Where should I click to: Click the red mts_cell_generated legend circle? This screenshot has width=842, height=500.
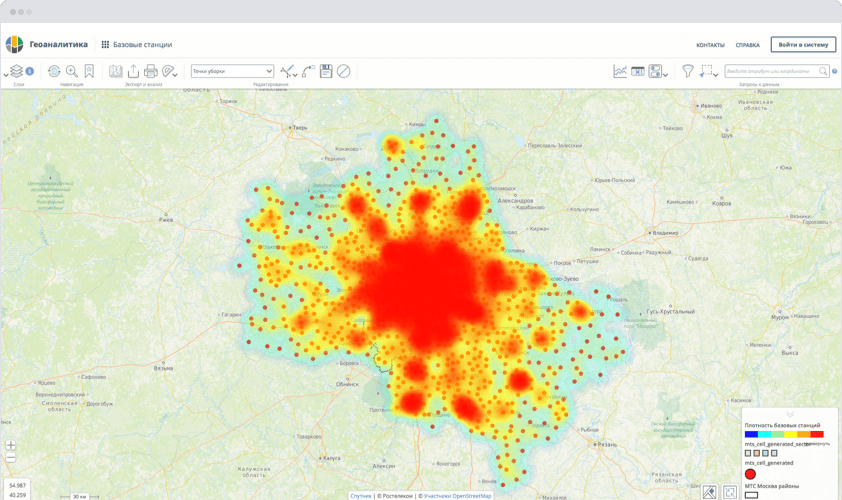pos(750,474)
